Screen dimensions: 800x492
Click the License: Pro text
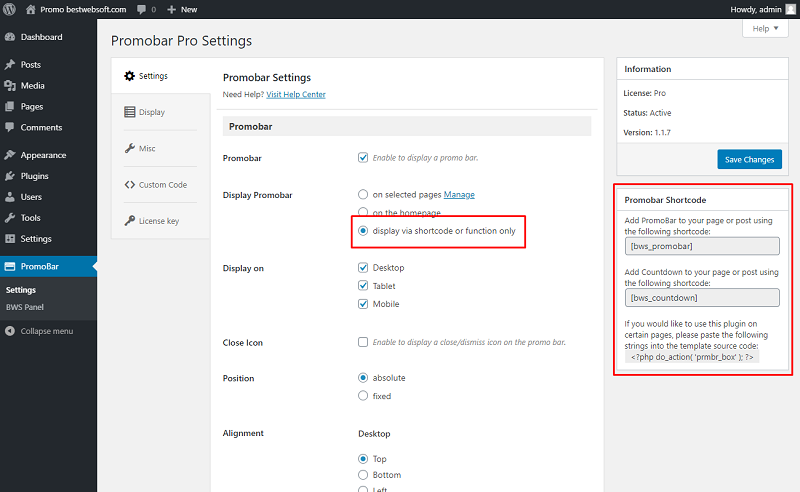[x=644, y=93]
